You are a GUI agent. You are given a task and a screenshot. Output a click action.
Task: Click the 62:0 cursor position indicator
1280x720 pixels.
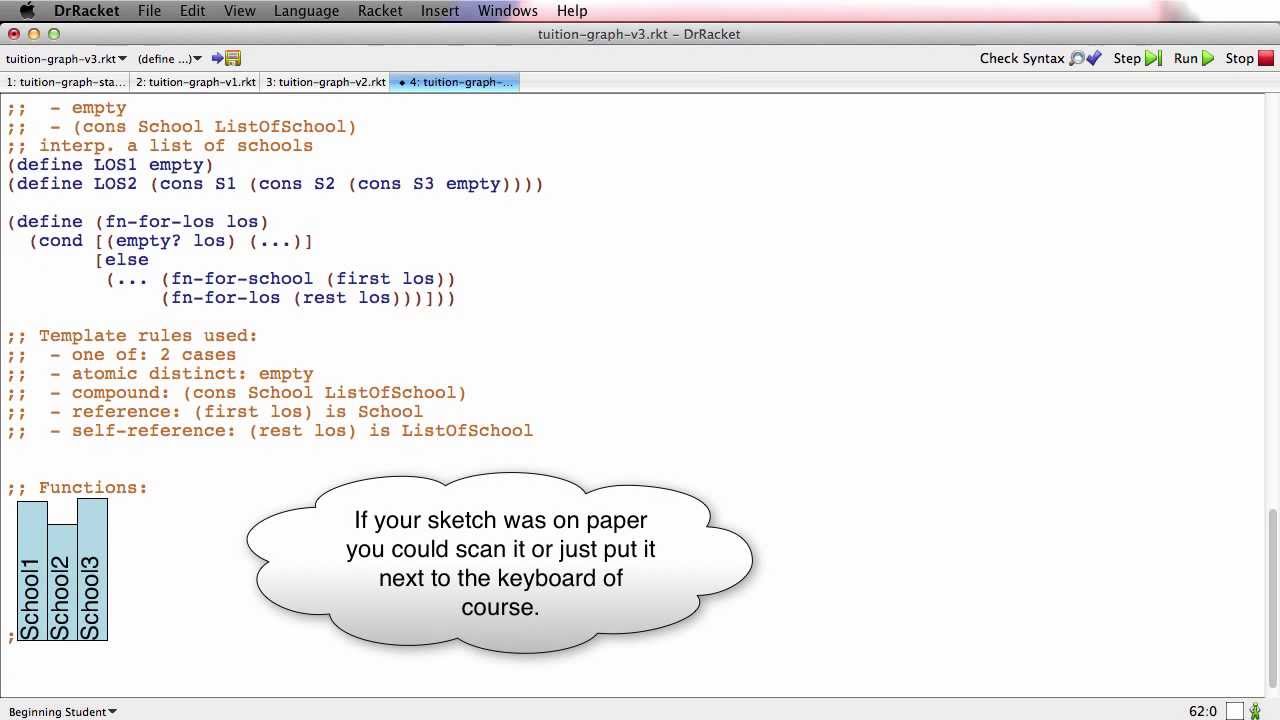[1203, 712]
